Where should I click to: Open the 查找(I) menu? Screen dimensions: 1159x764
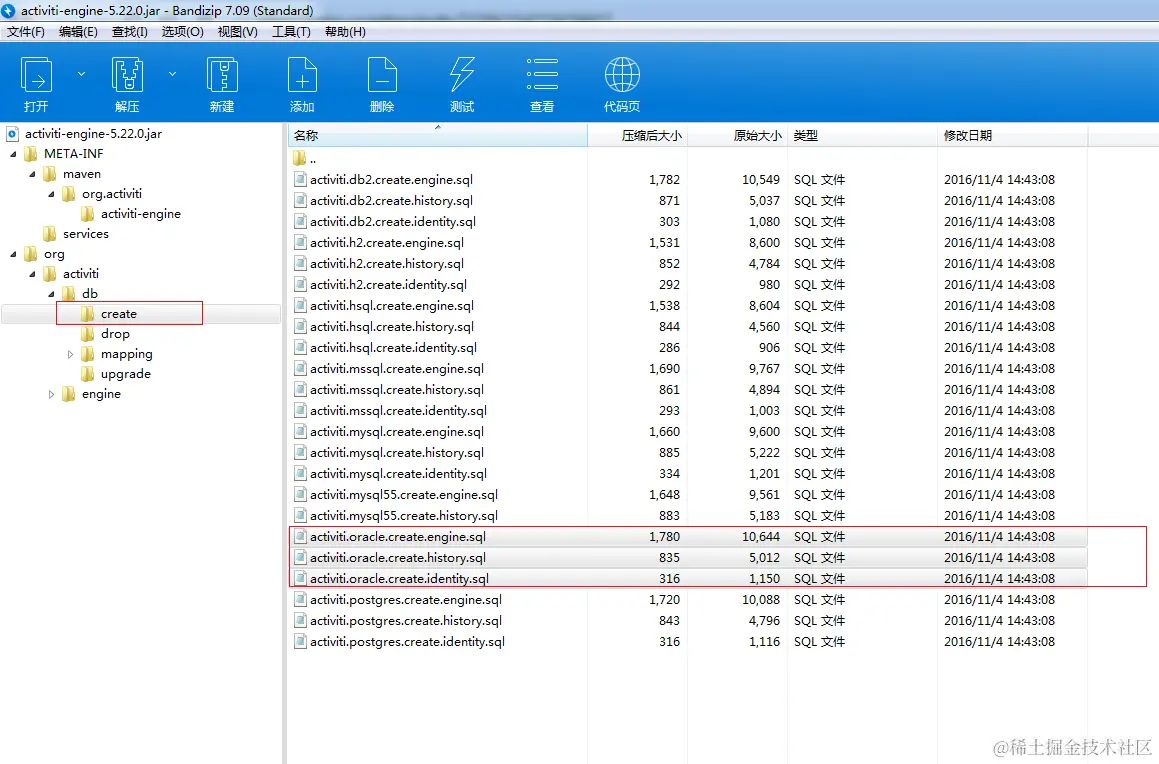click(x=129, y=32)
